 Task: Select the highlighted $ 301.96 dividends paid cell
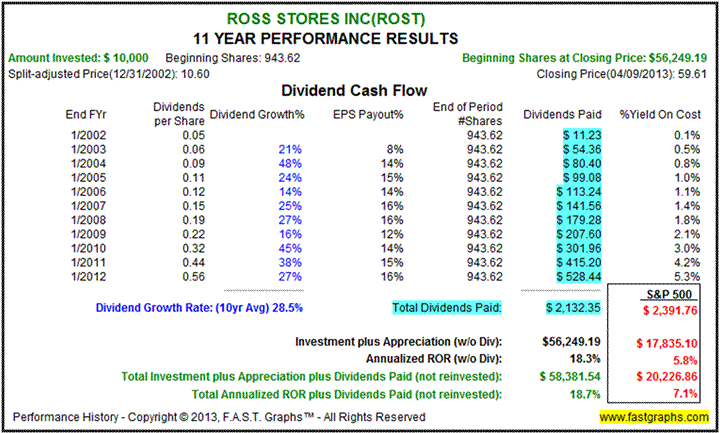(x=579, y=248)
